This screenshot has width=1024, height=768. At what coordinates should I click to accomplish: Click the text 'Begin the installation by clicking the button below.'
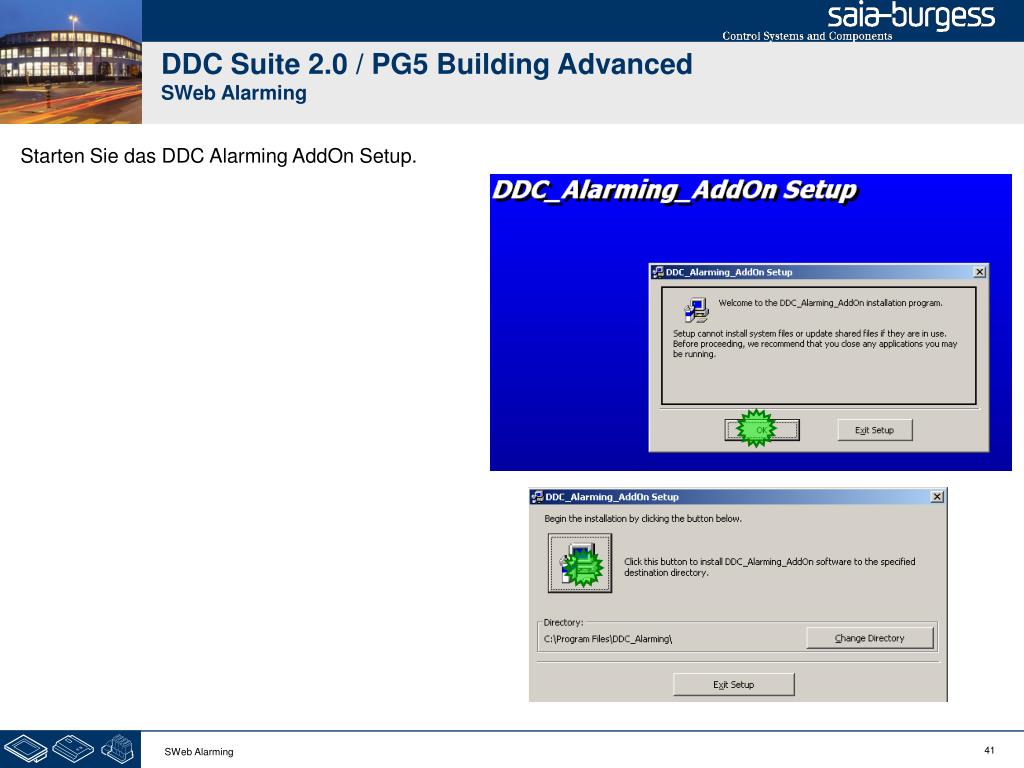click(643, 519)
